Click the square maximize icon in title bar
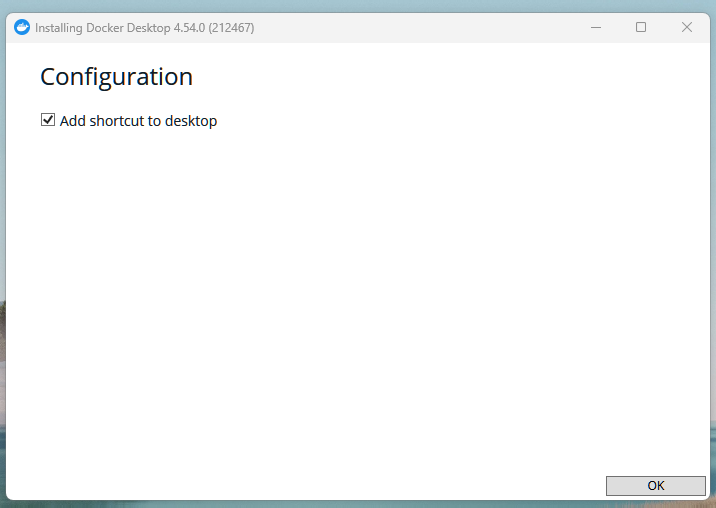The image size is (716, 508). (x=641, y=28)
